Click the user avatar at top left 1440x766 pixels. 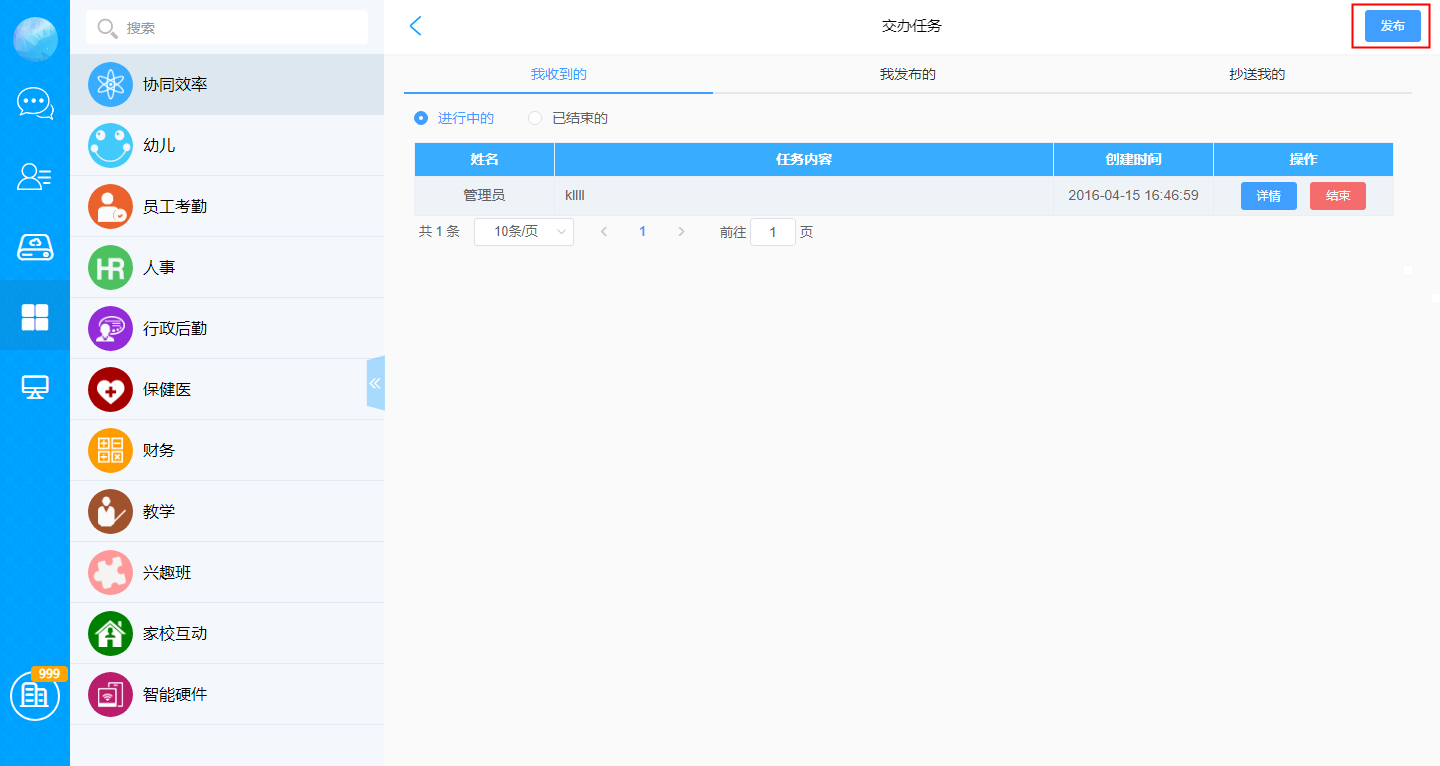[35, 39]
